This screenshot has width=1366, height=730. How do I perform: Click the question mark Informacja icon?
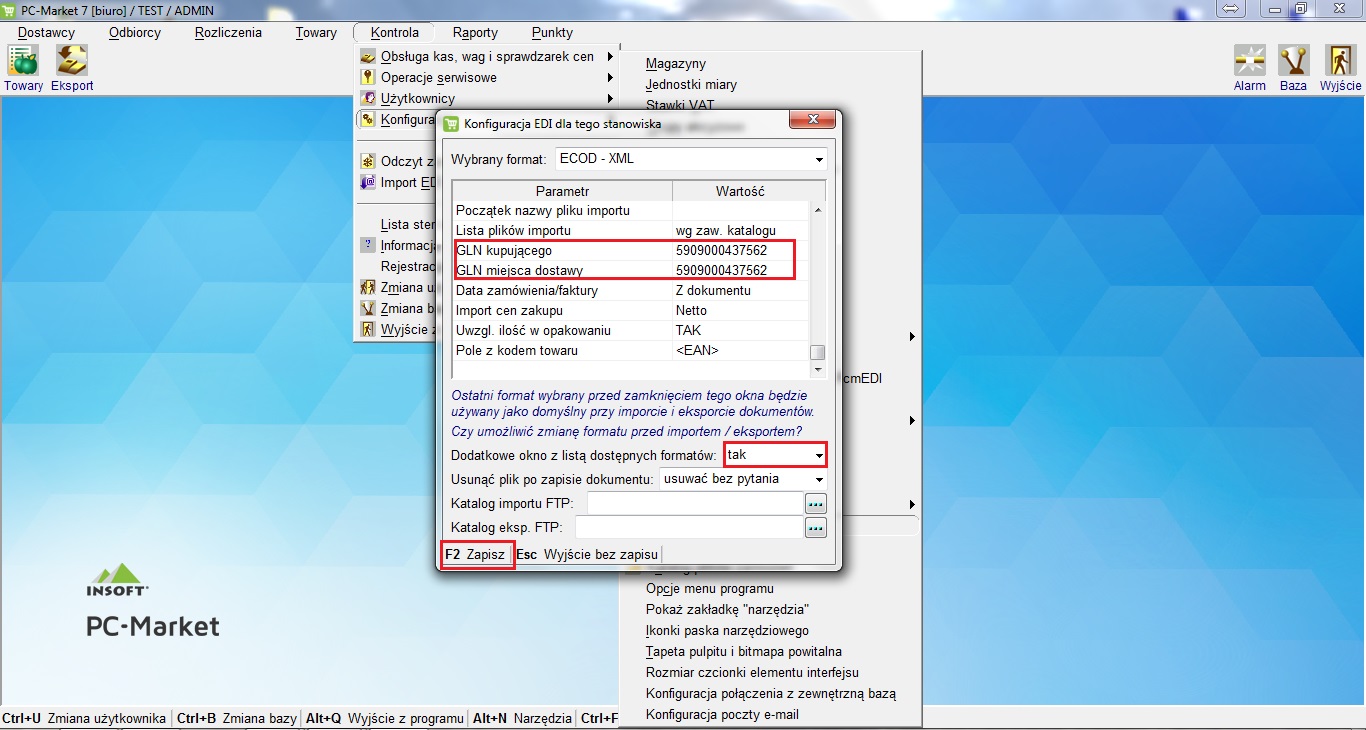(367, 246)
